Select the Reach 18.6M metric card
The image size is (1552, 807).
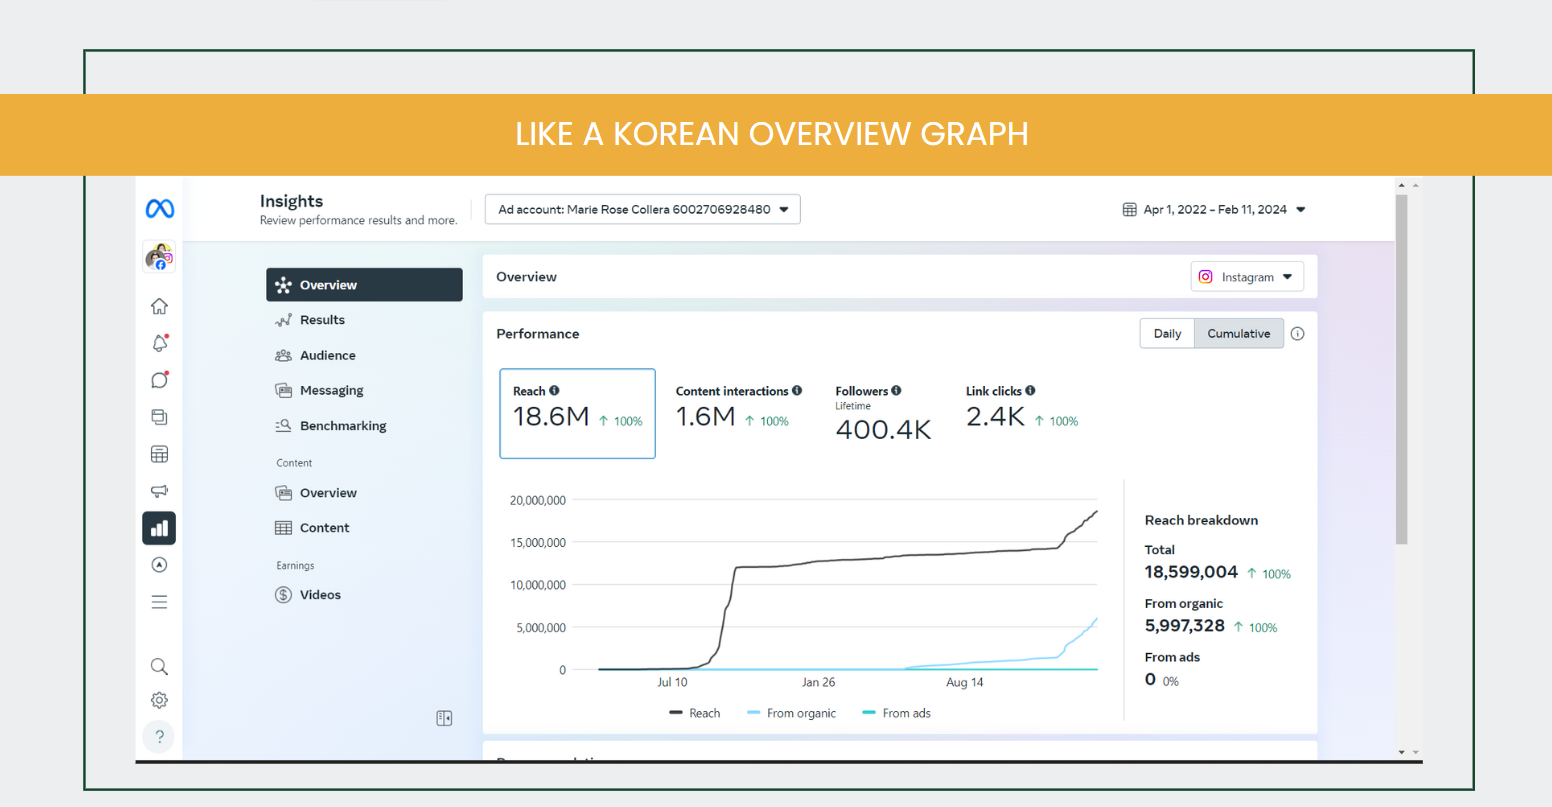(578, 414)
